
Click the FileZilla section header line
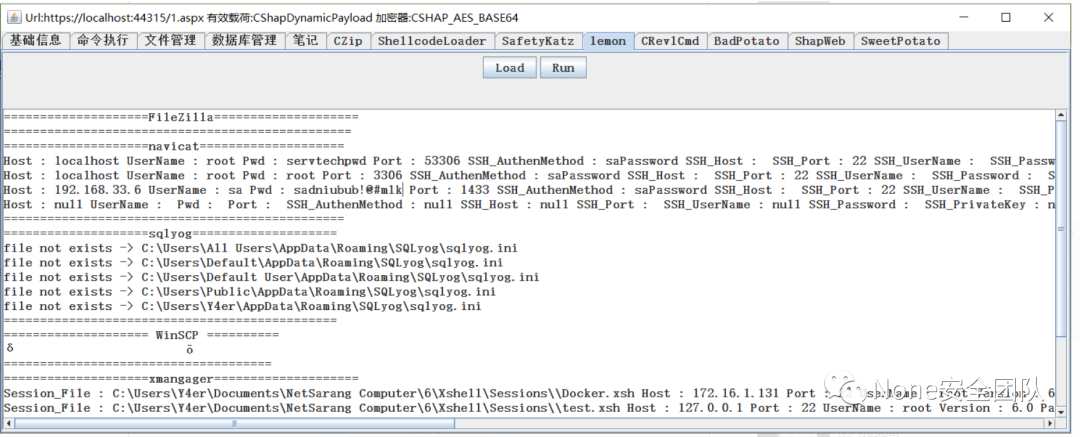pyautogui.click(x=181, y=116)
